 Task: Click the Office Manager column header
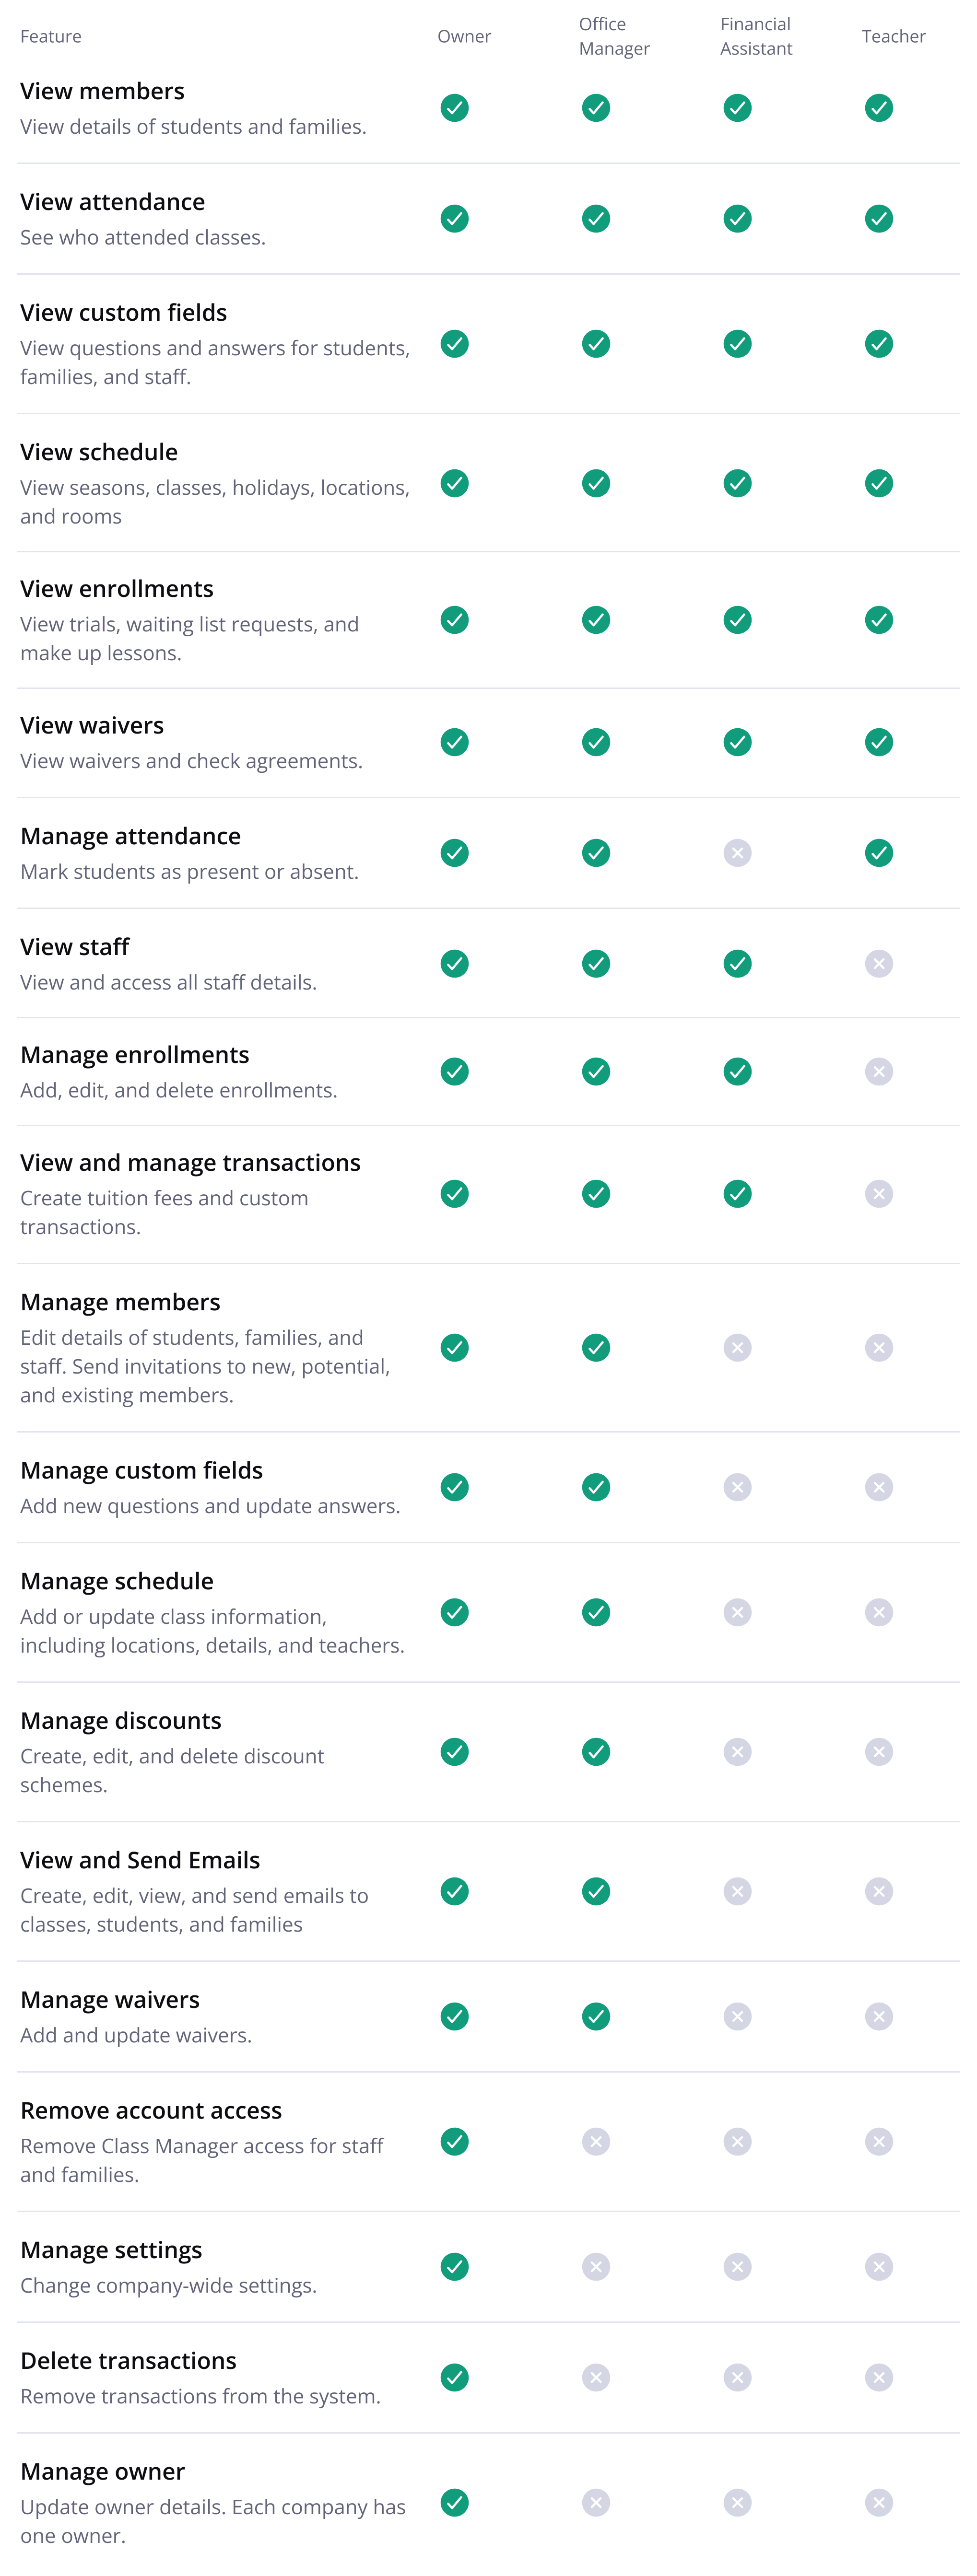tap(614, 37)
